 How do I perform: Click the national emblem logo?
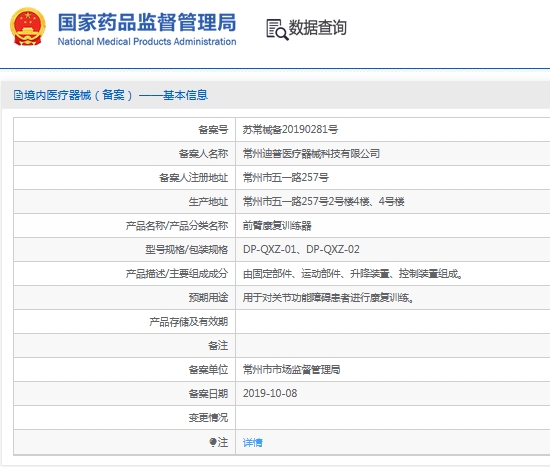pos(27,27)
